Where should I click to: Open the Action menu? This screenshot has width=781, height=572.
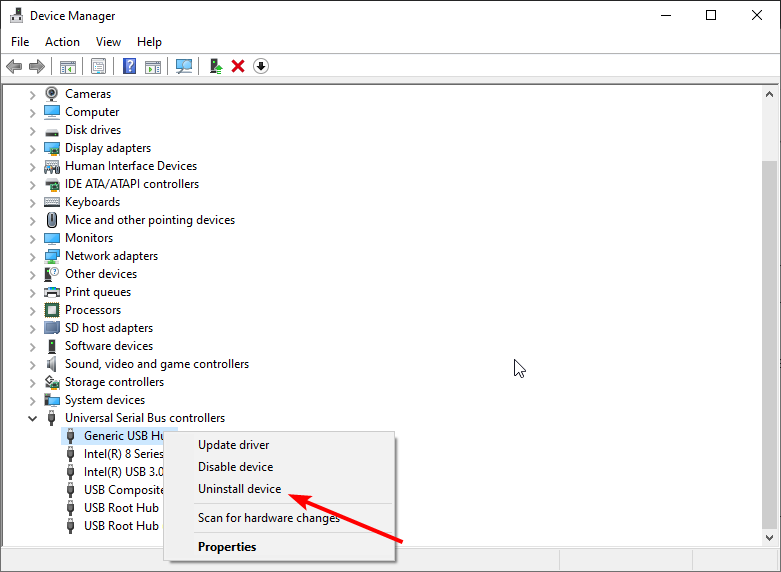(62, 42)
